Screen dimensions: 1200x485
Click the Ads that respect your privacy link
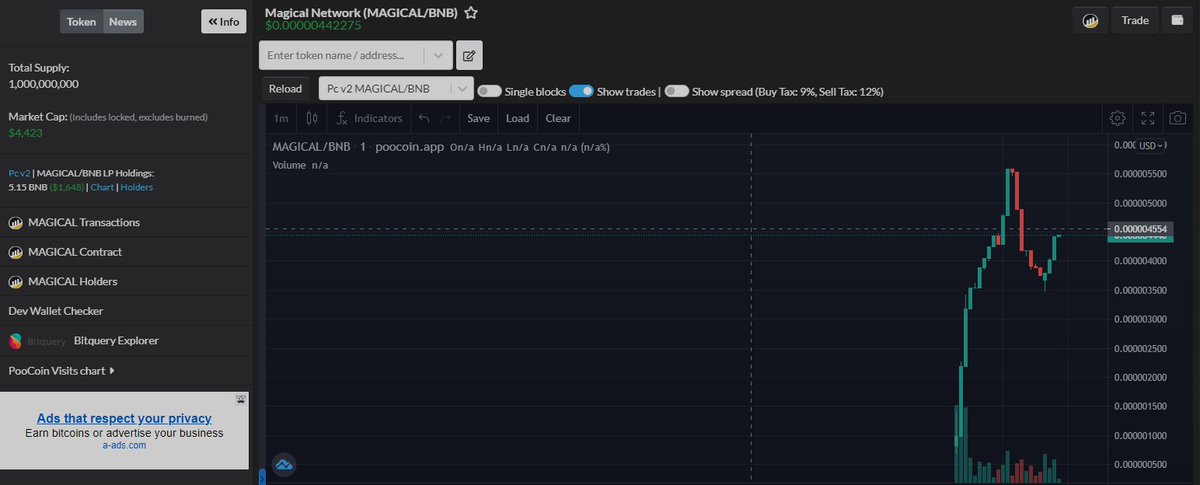pos(124,418)
